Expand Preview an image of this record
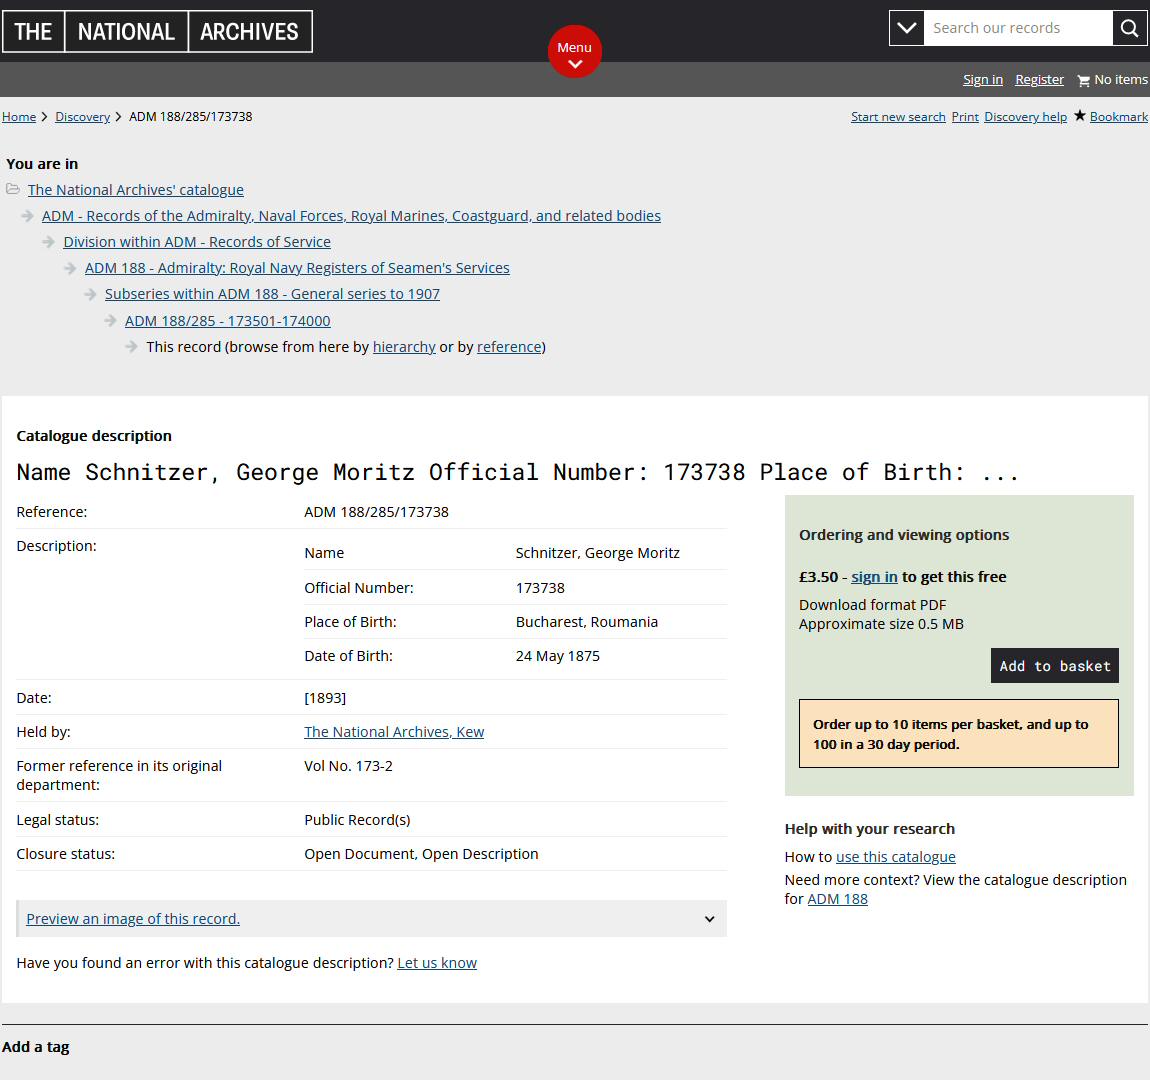1150x1080 pixels. click(133, 919)
